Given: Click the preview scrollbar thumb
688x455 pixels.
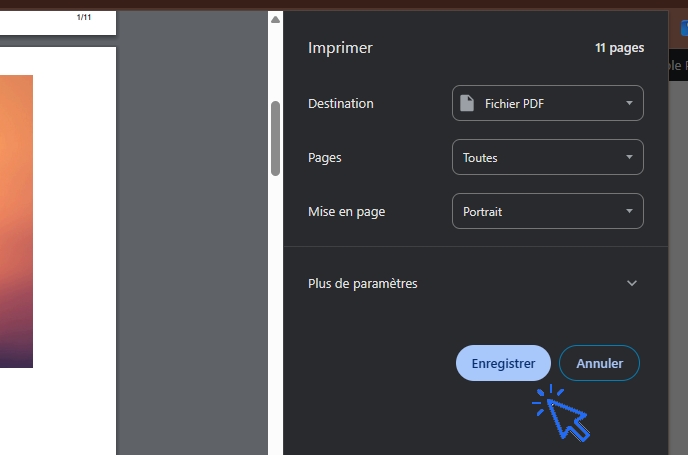Looking at the screenshot, I should tap(275, 138).
